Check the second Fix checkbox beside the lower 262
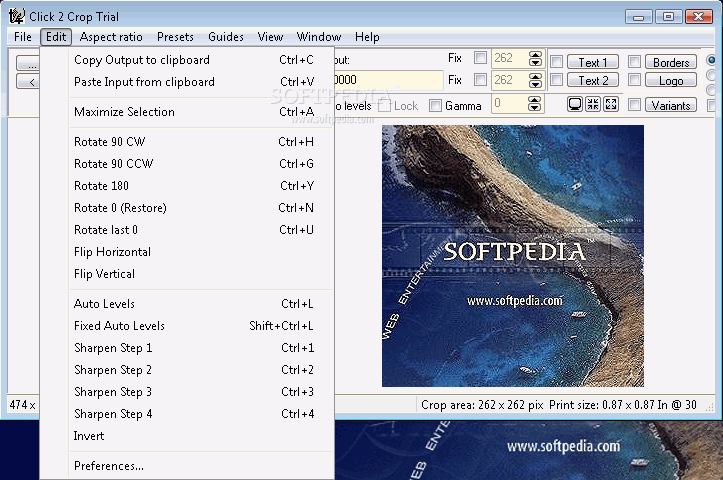This screenshot has height=480, width=723. tap(480, 80)
